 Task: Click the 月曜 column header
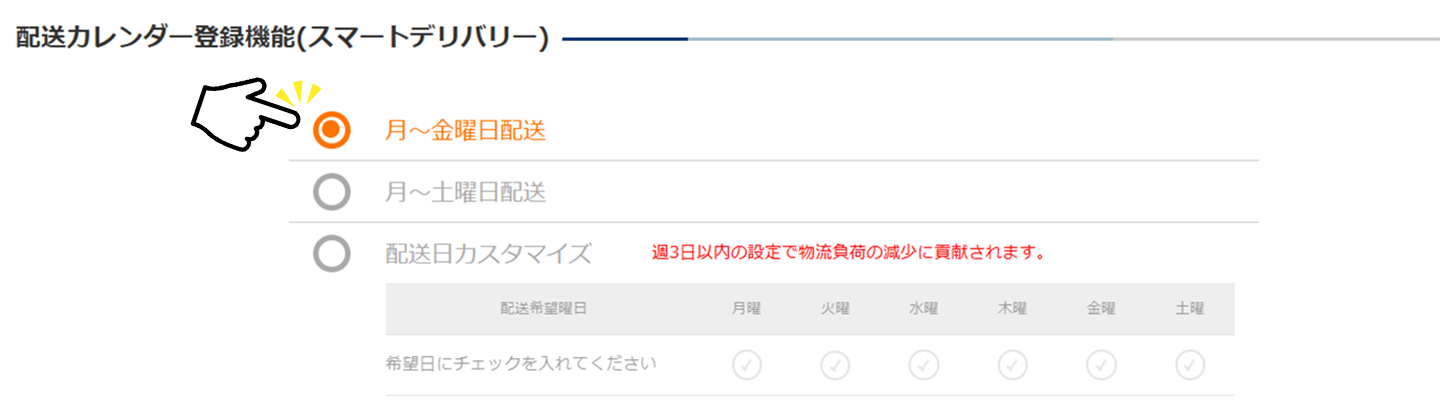[746, 309]
